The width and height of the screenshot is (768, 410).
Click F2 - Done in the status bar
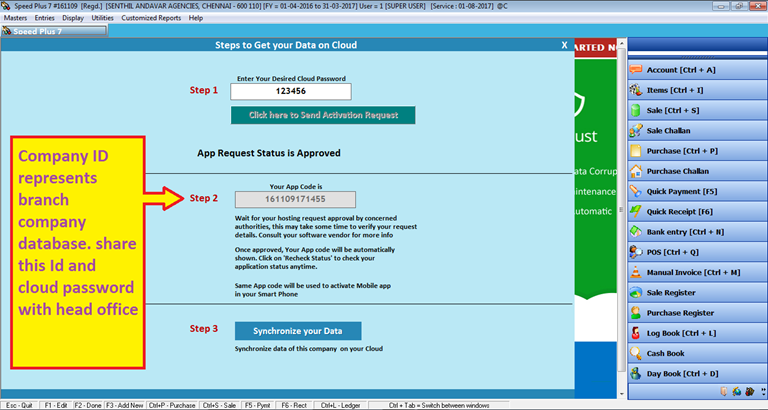(x=88, y=406)
